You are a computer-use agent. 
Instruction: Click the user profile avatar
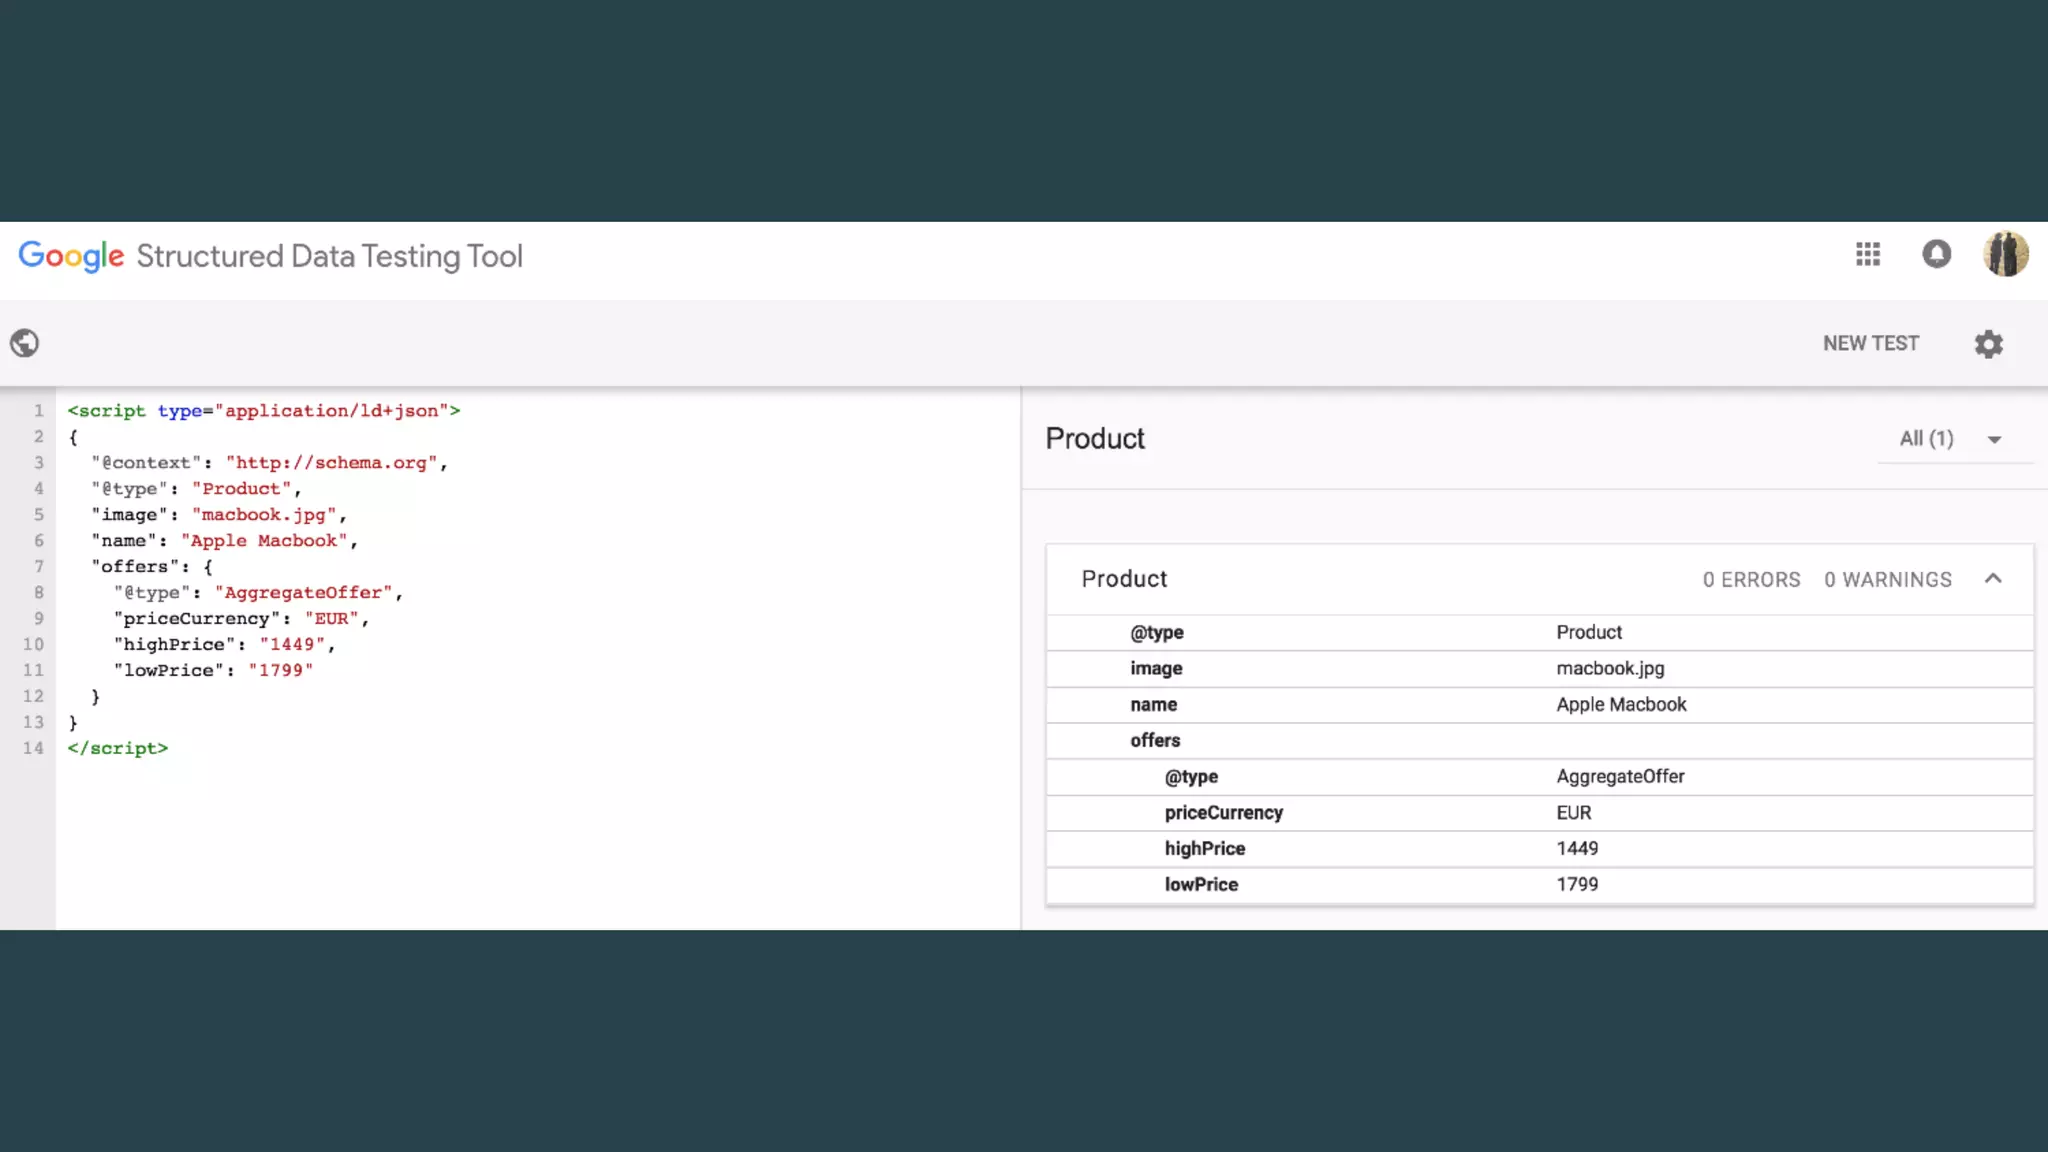pyautogui.click(x=2005, y=254)
